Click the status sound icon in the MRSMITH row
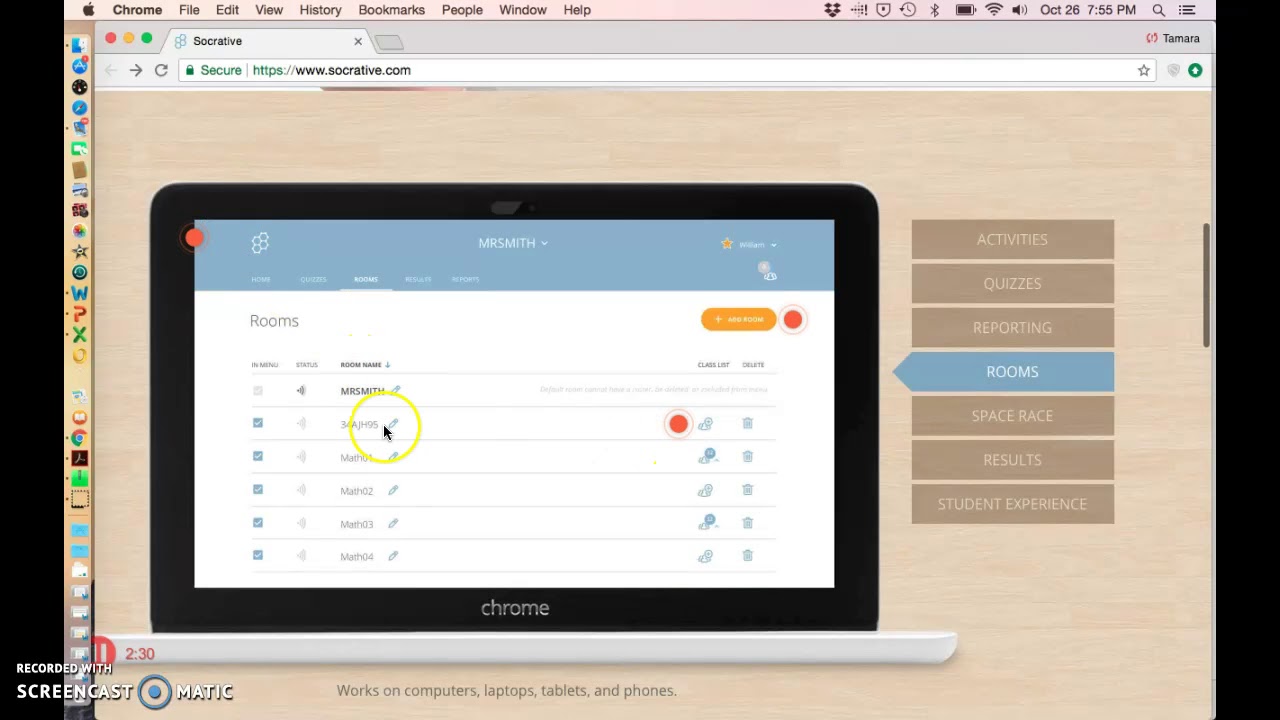Screen dimensions: 1280x720 click(x=301, y=391)
